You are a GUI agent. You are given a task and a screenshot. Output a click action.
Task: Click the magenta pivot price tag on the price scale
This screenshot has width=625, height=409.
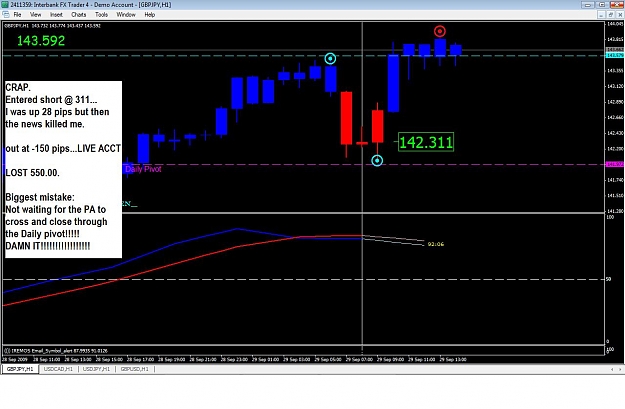point(615,164)
